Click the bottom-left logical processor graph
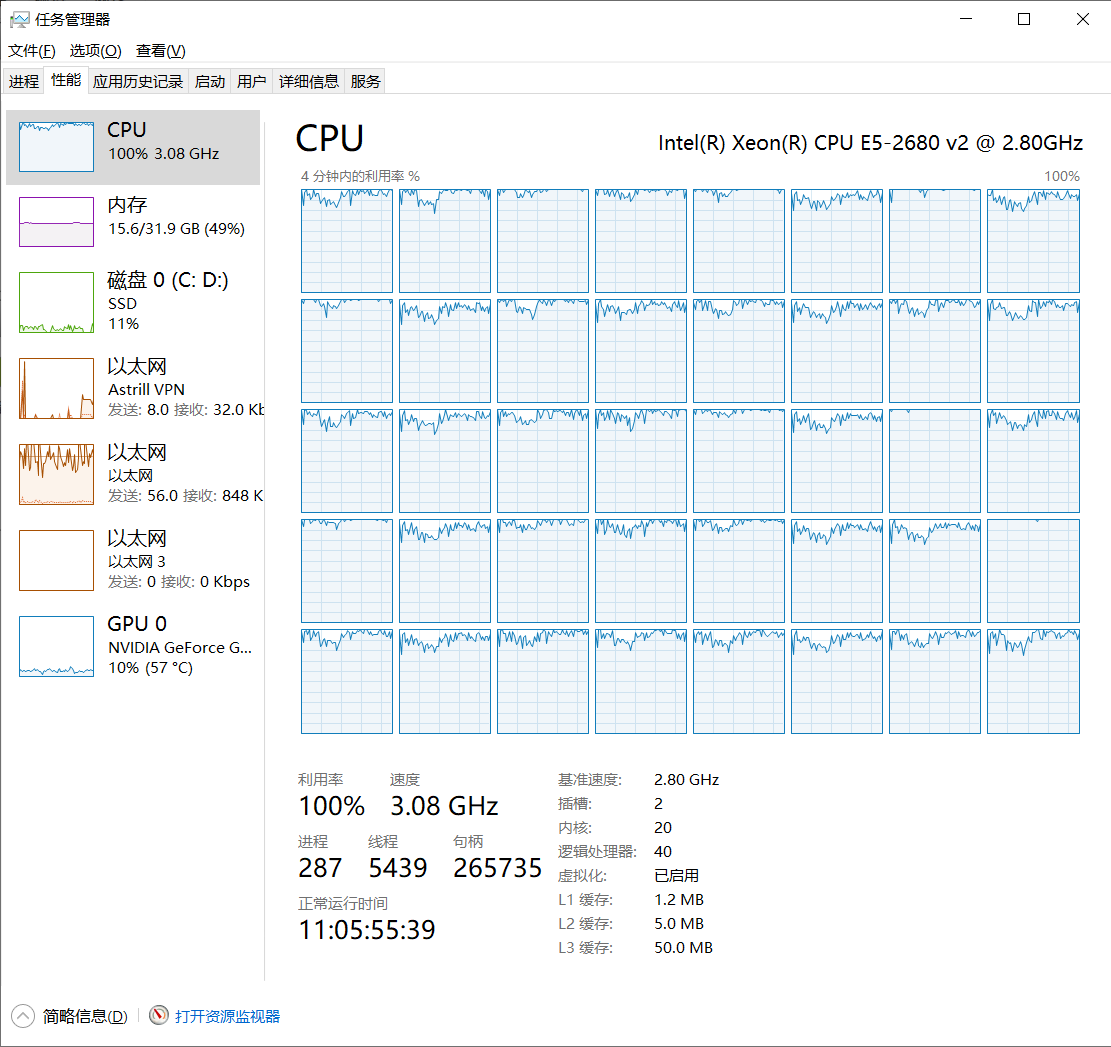This screenshot has height=1047, width=1111. [346, 681]
